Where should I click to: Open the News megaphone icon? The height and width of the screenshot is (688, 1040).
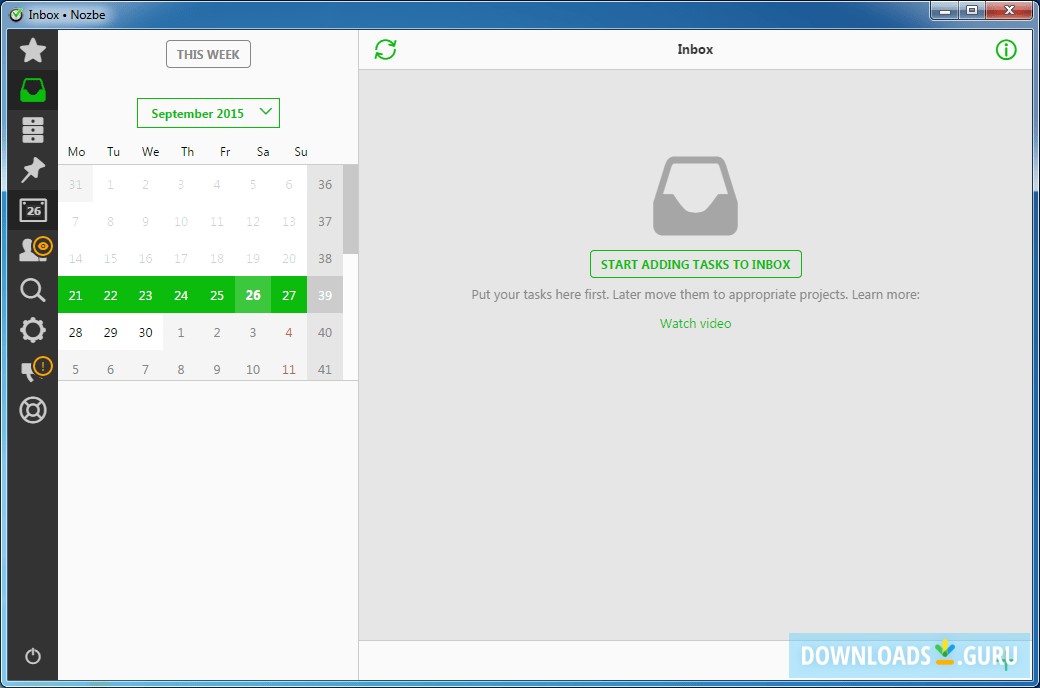[35, 369]
